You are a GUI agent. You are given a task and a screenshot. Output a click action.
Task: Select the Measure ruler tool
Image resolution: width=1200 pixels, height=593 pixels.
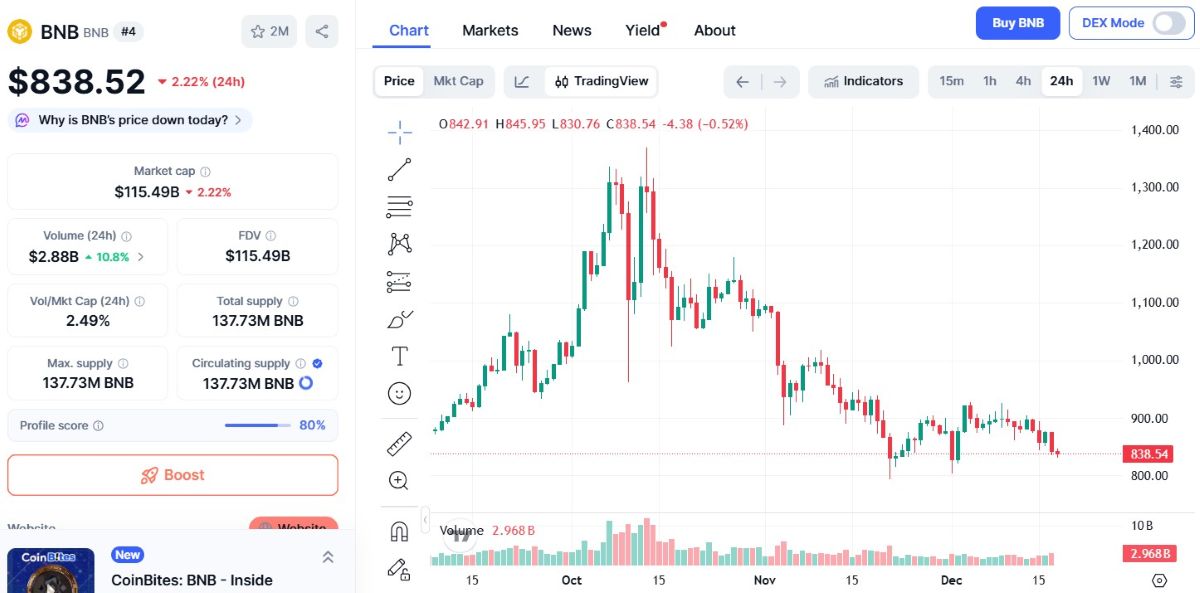(399, 442)
